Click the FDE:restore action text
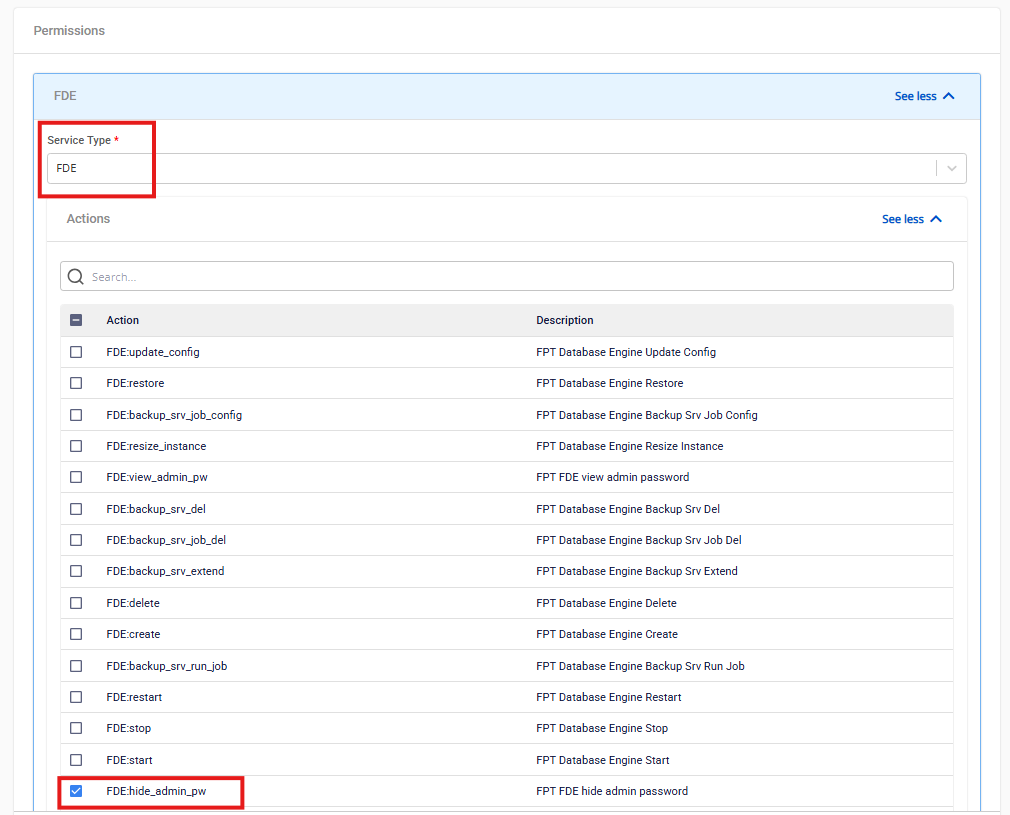 pyautogui.click(x=135, y=383)
